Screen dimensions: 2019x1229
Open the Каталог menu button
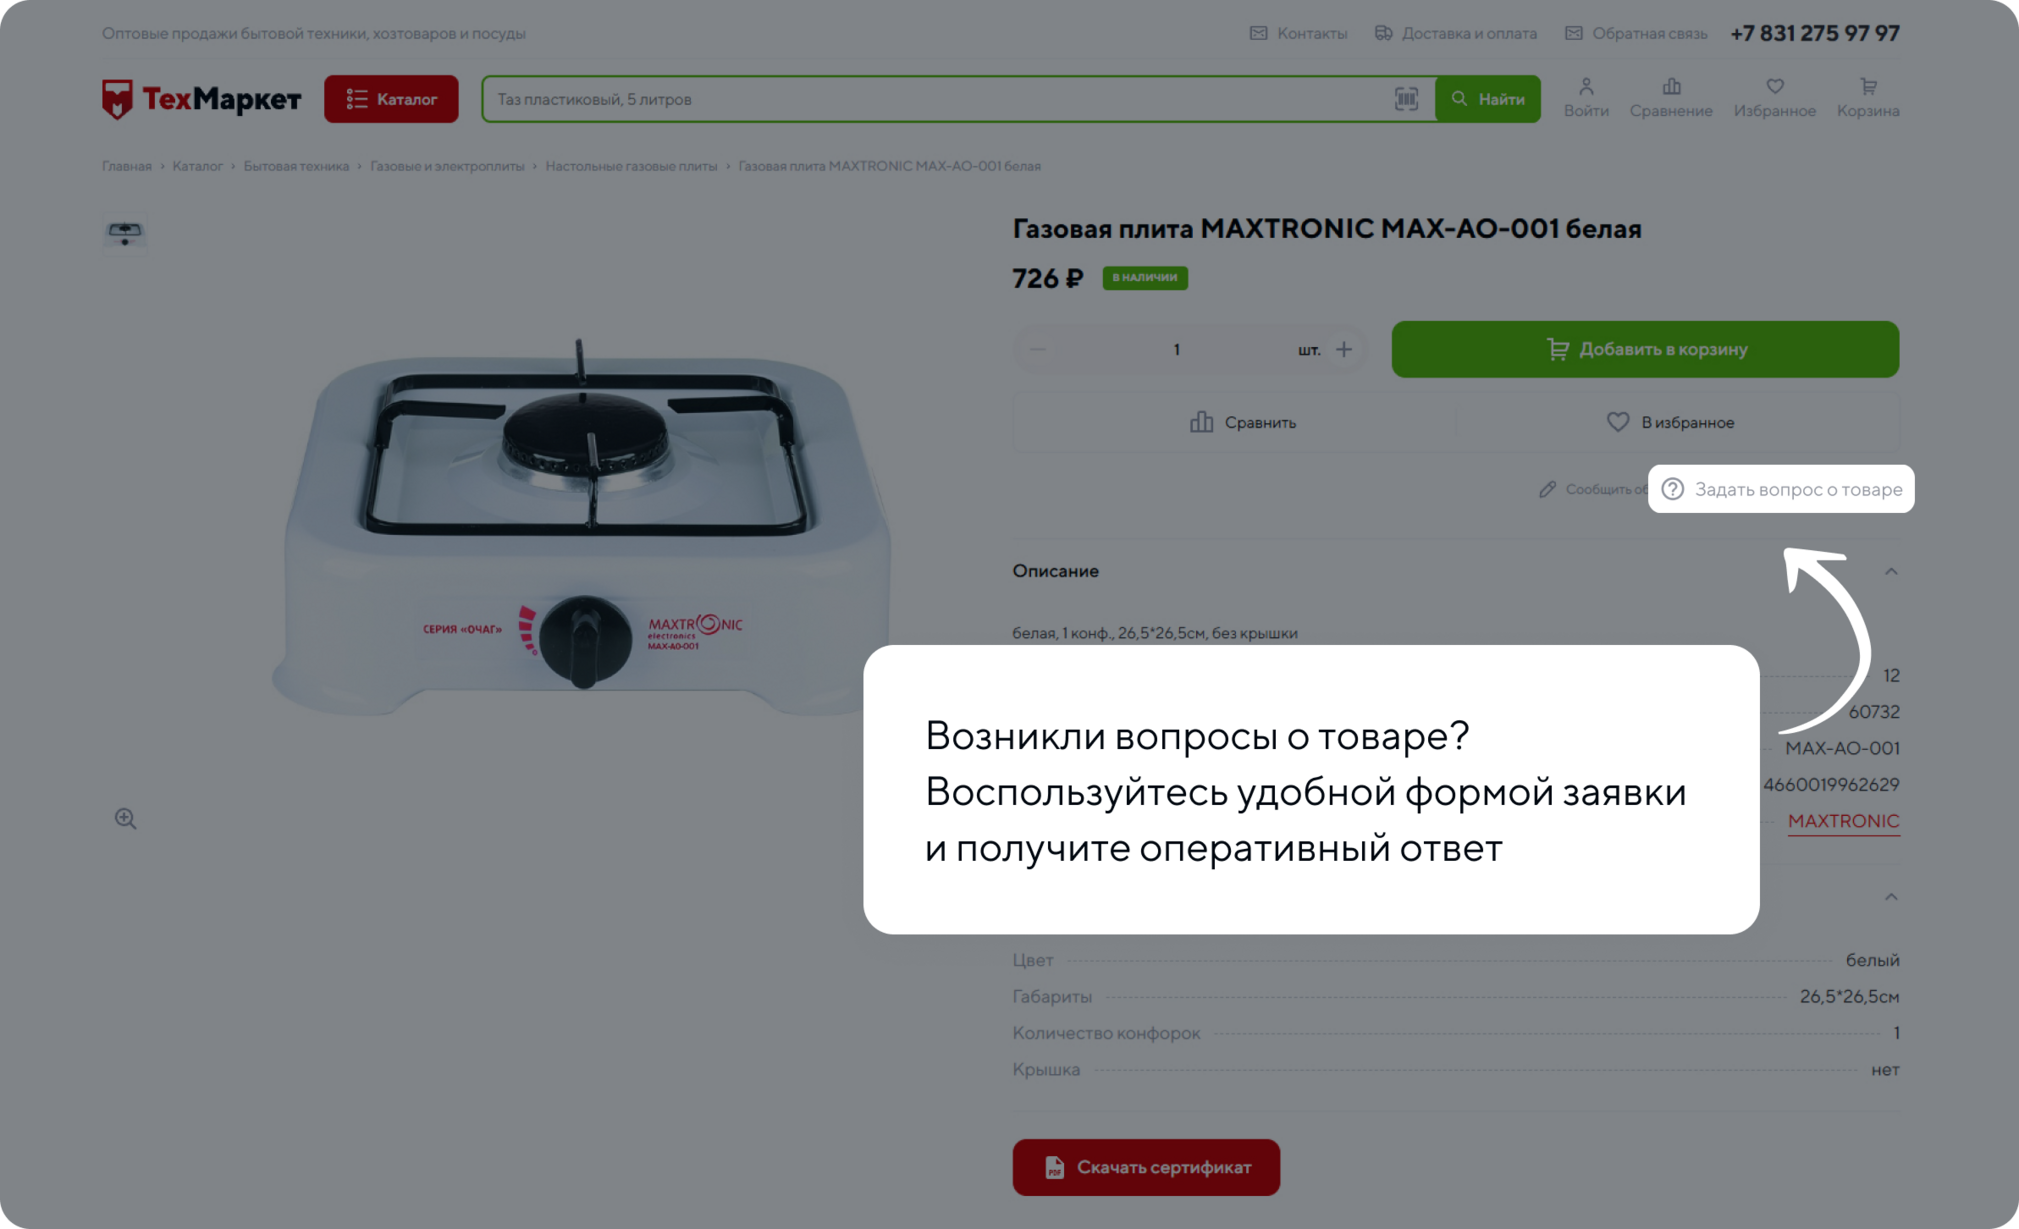[x=391, y=99]
